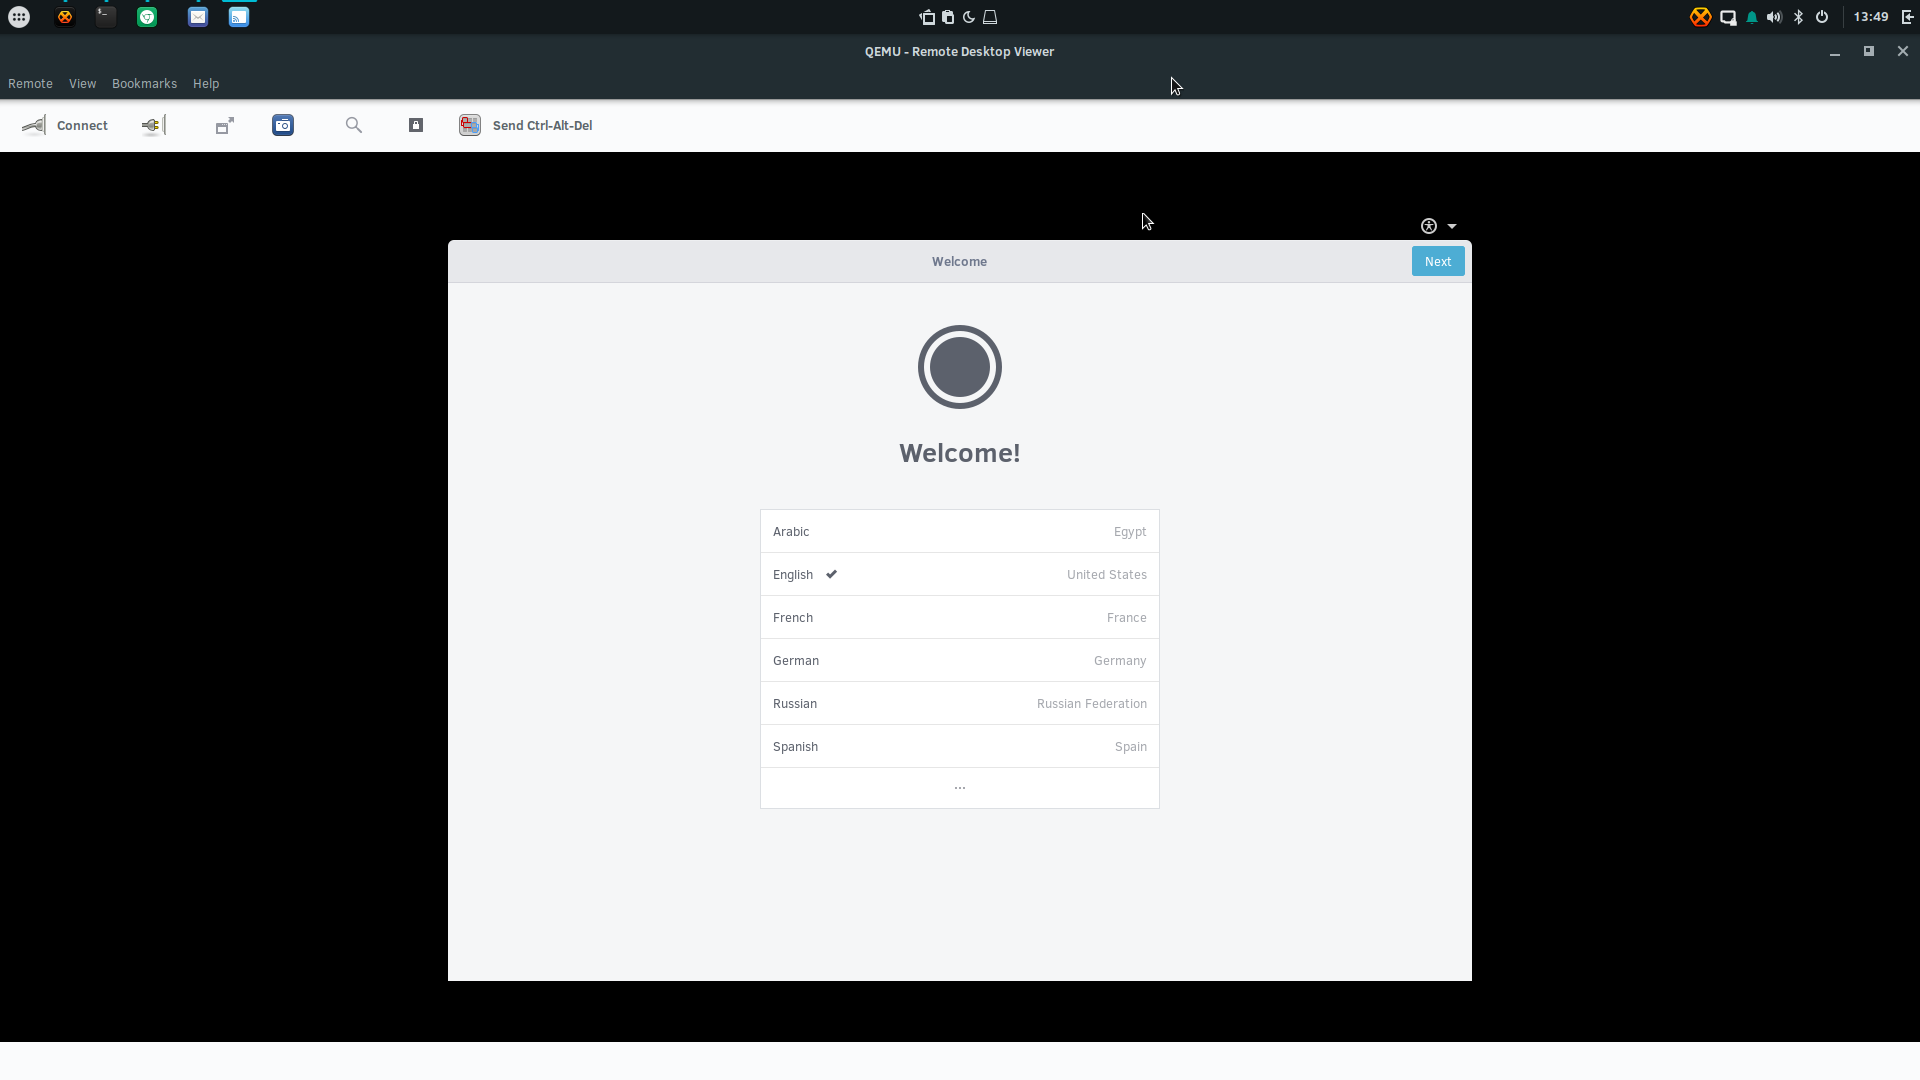The height and width of the screenshot is (1080, 1920).
Task: Expand accessibility dropdown arrow in guest
Action: tap(1452, 226)
